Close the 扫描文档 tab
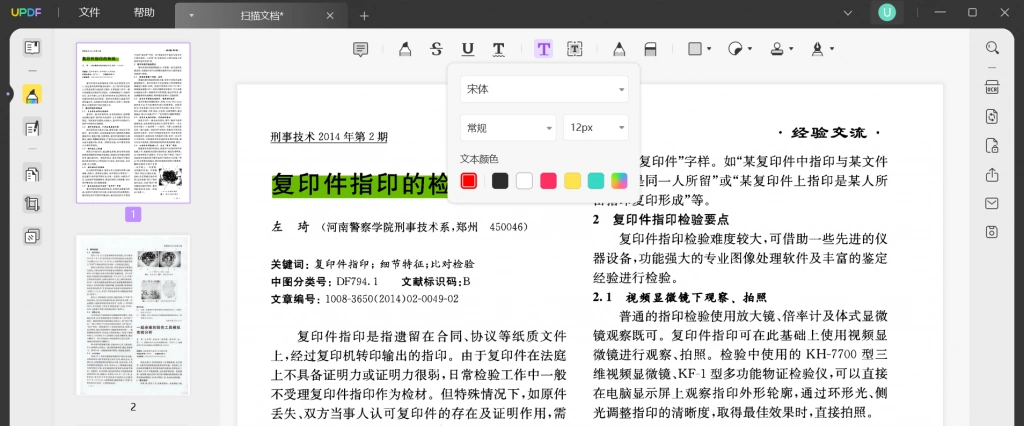Image resolution: width=1024 pixels, height=426 pixels. point(330,16)
